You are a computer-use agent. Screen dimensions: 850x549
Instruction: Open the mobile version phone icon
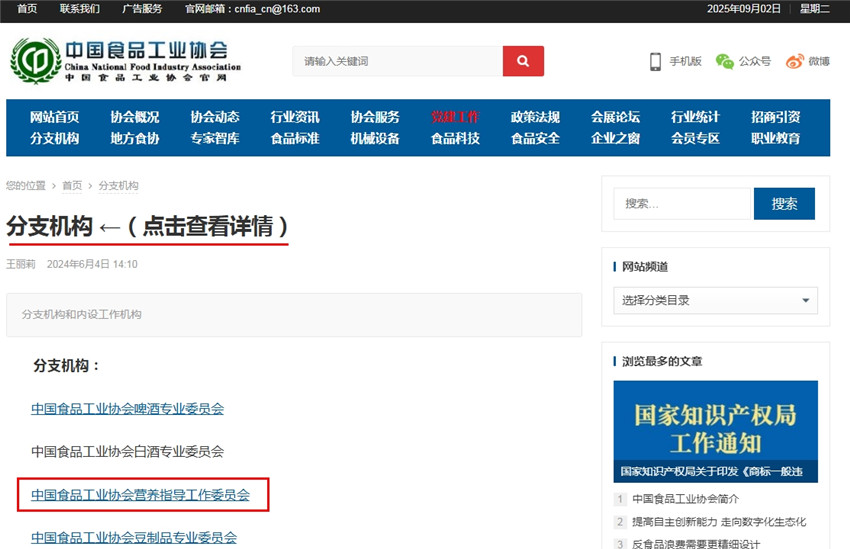(655, 61)
